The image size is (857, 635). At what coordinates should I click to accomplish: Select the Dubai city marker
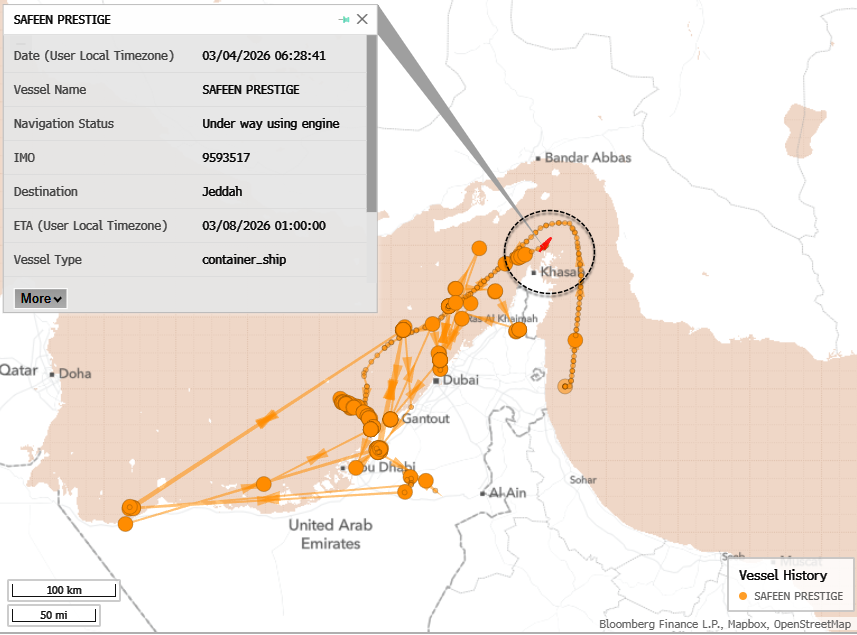[437, 381]
